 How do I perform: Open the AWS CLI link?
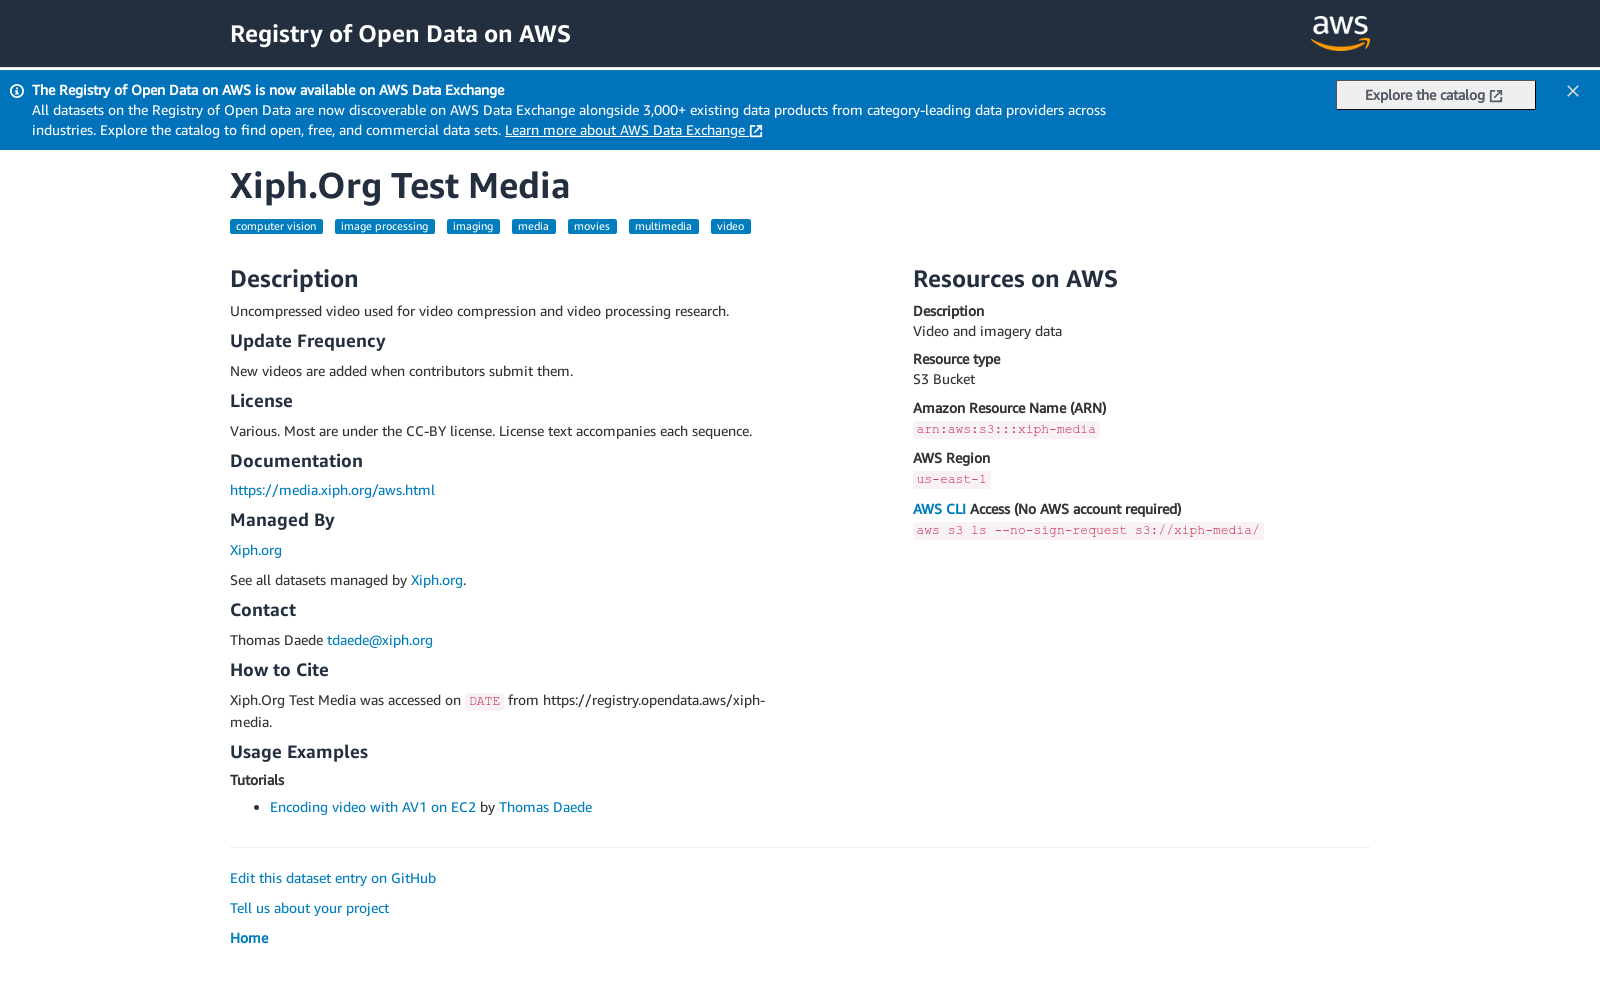click(939, 509)
